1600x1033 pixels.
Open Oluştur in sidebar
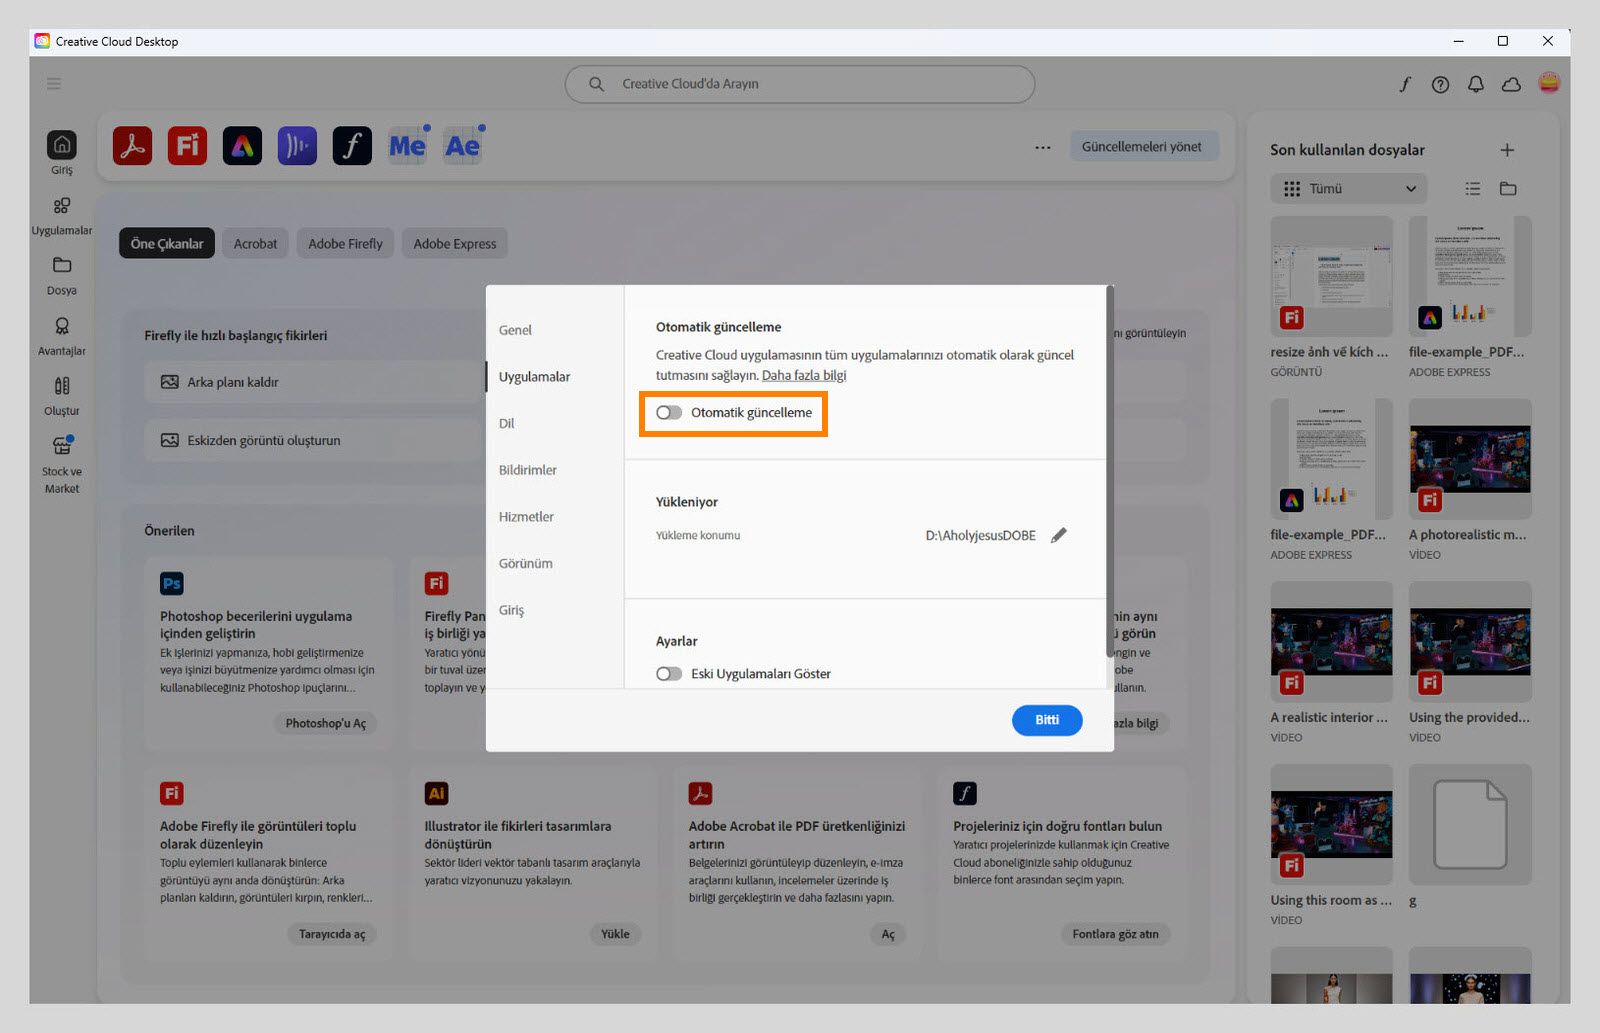[62, 396]
